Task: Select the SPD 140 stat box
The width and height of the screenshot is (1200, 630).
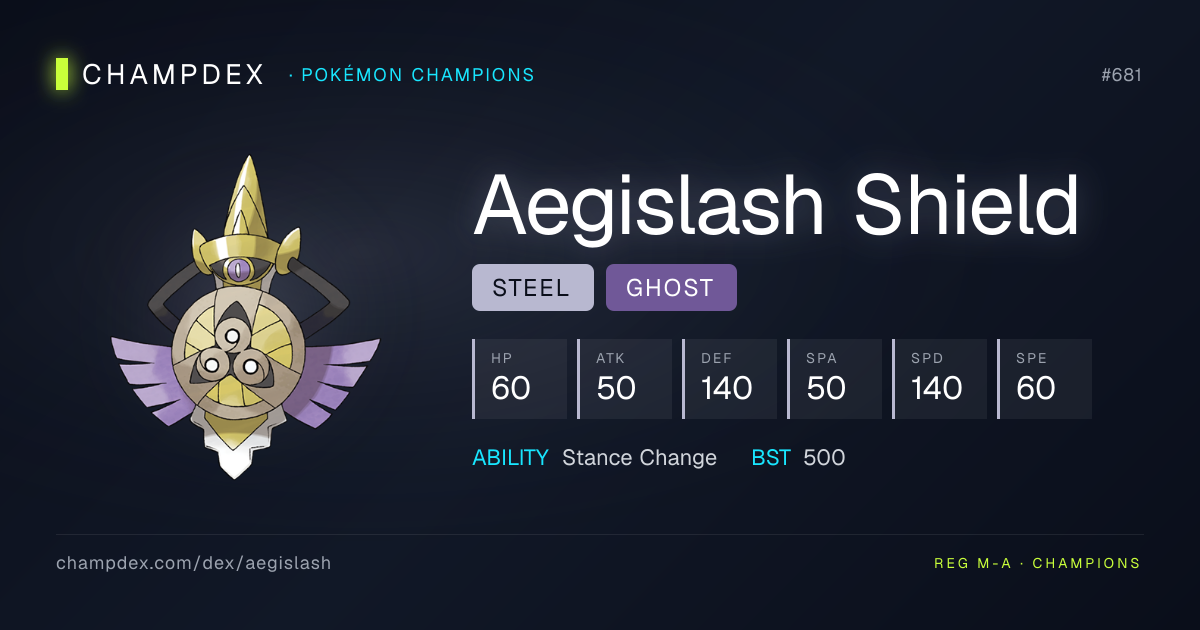Action: click(x=940, y=378)
